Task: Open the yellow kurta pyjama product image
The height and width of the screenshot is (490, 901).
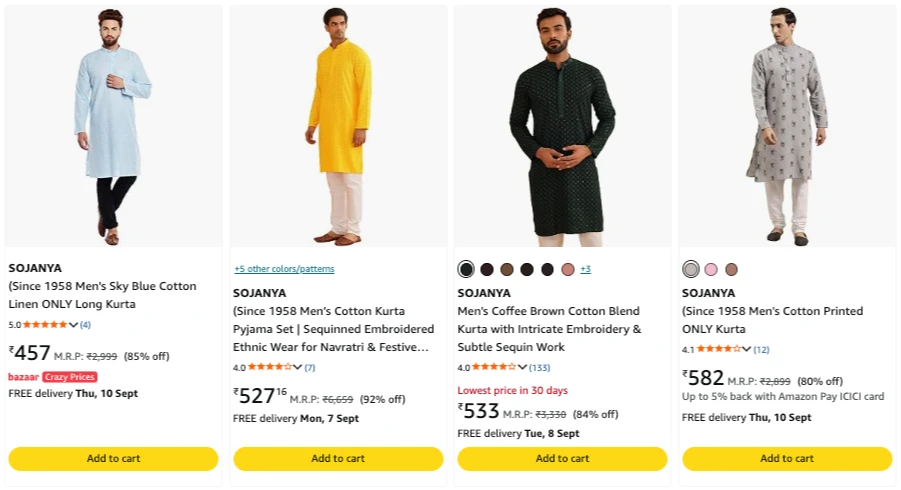Action: click(x=338, y=126)
